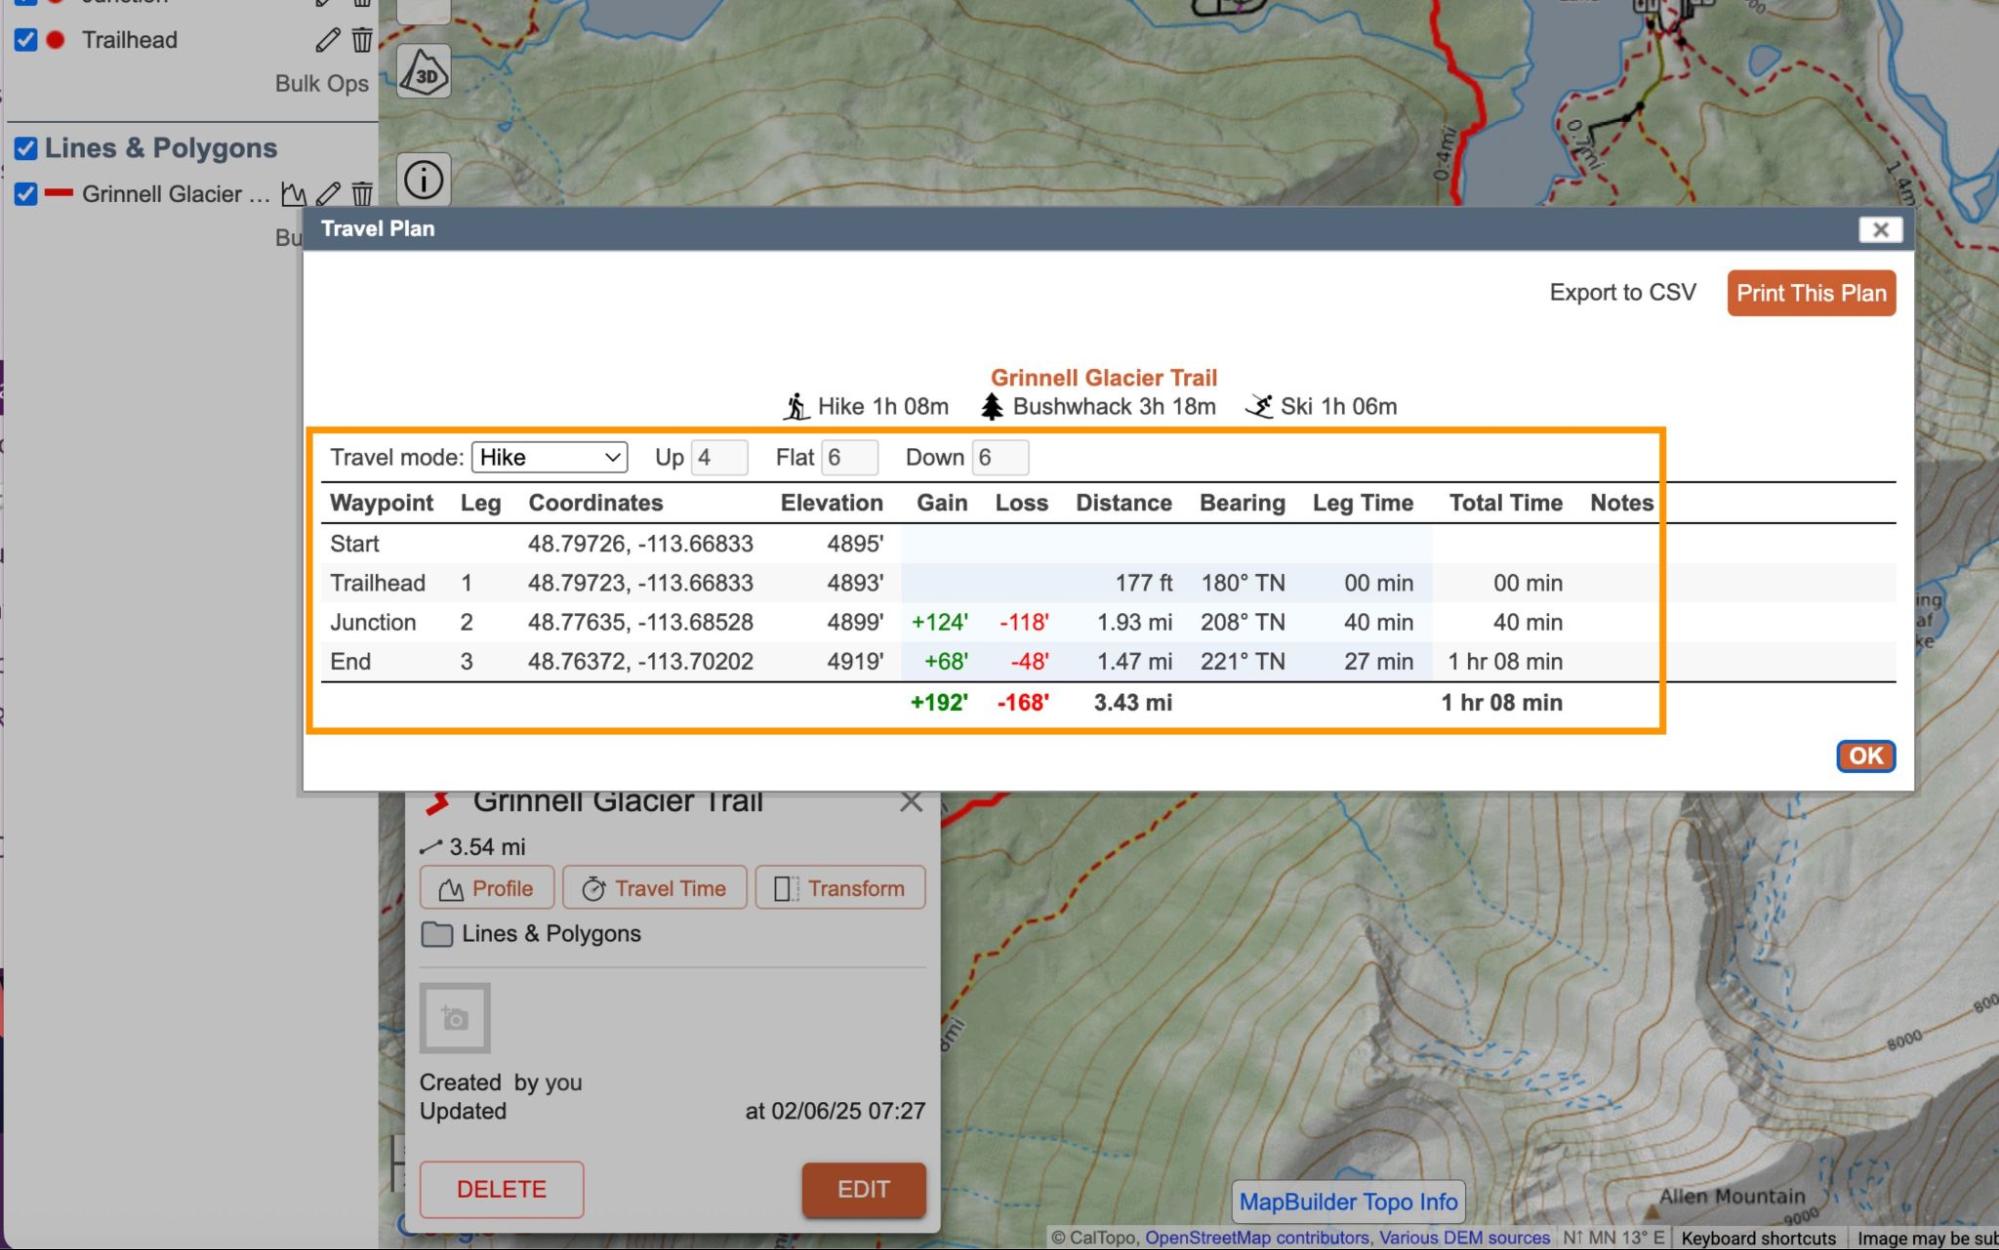Image resolution: width=1999 pixels, height=1250 pixels.
Task: Click the map info circle icon
Action: pyautogui.click(x=424, y=180)
